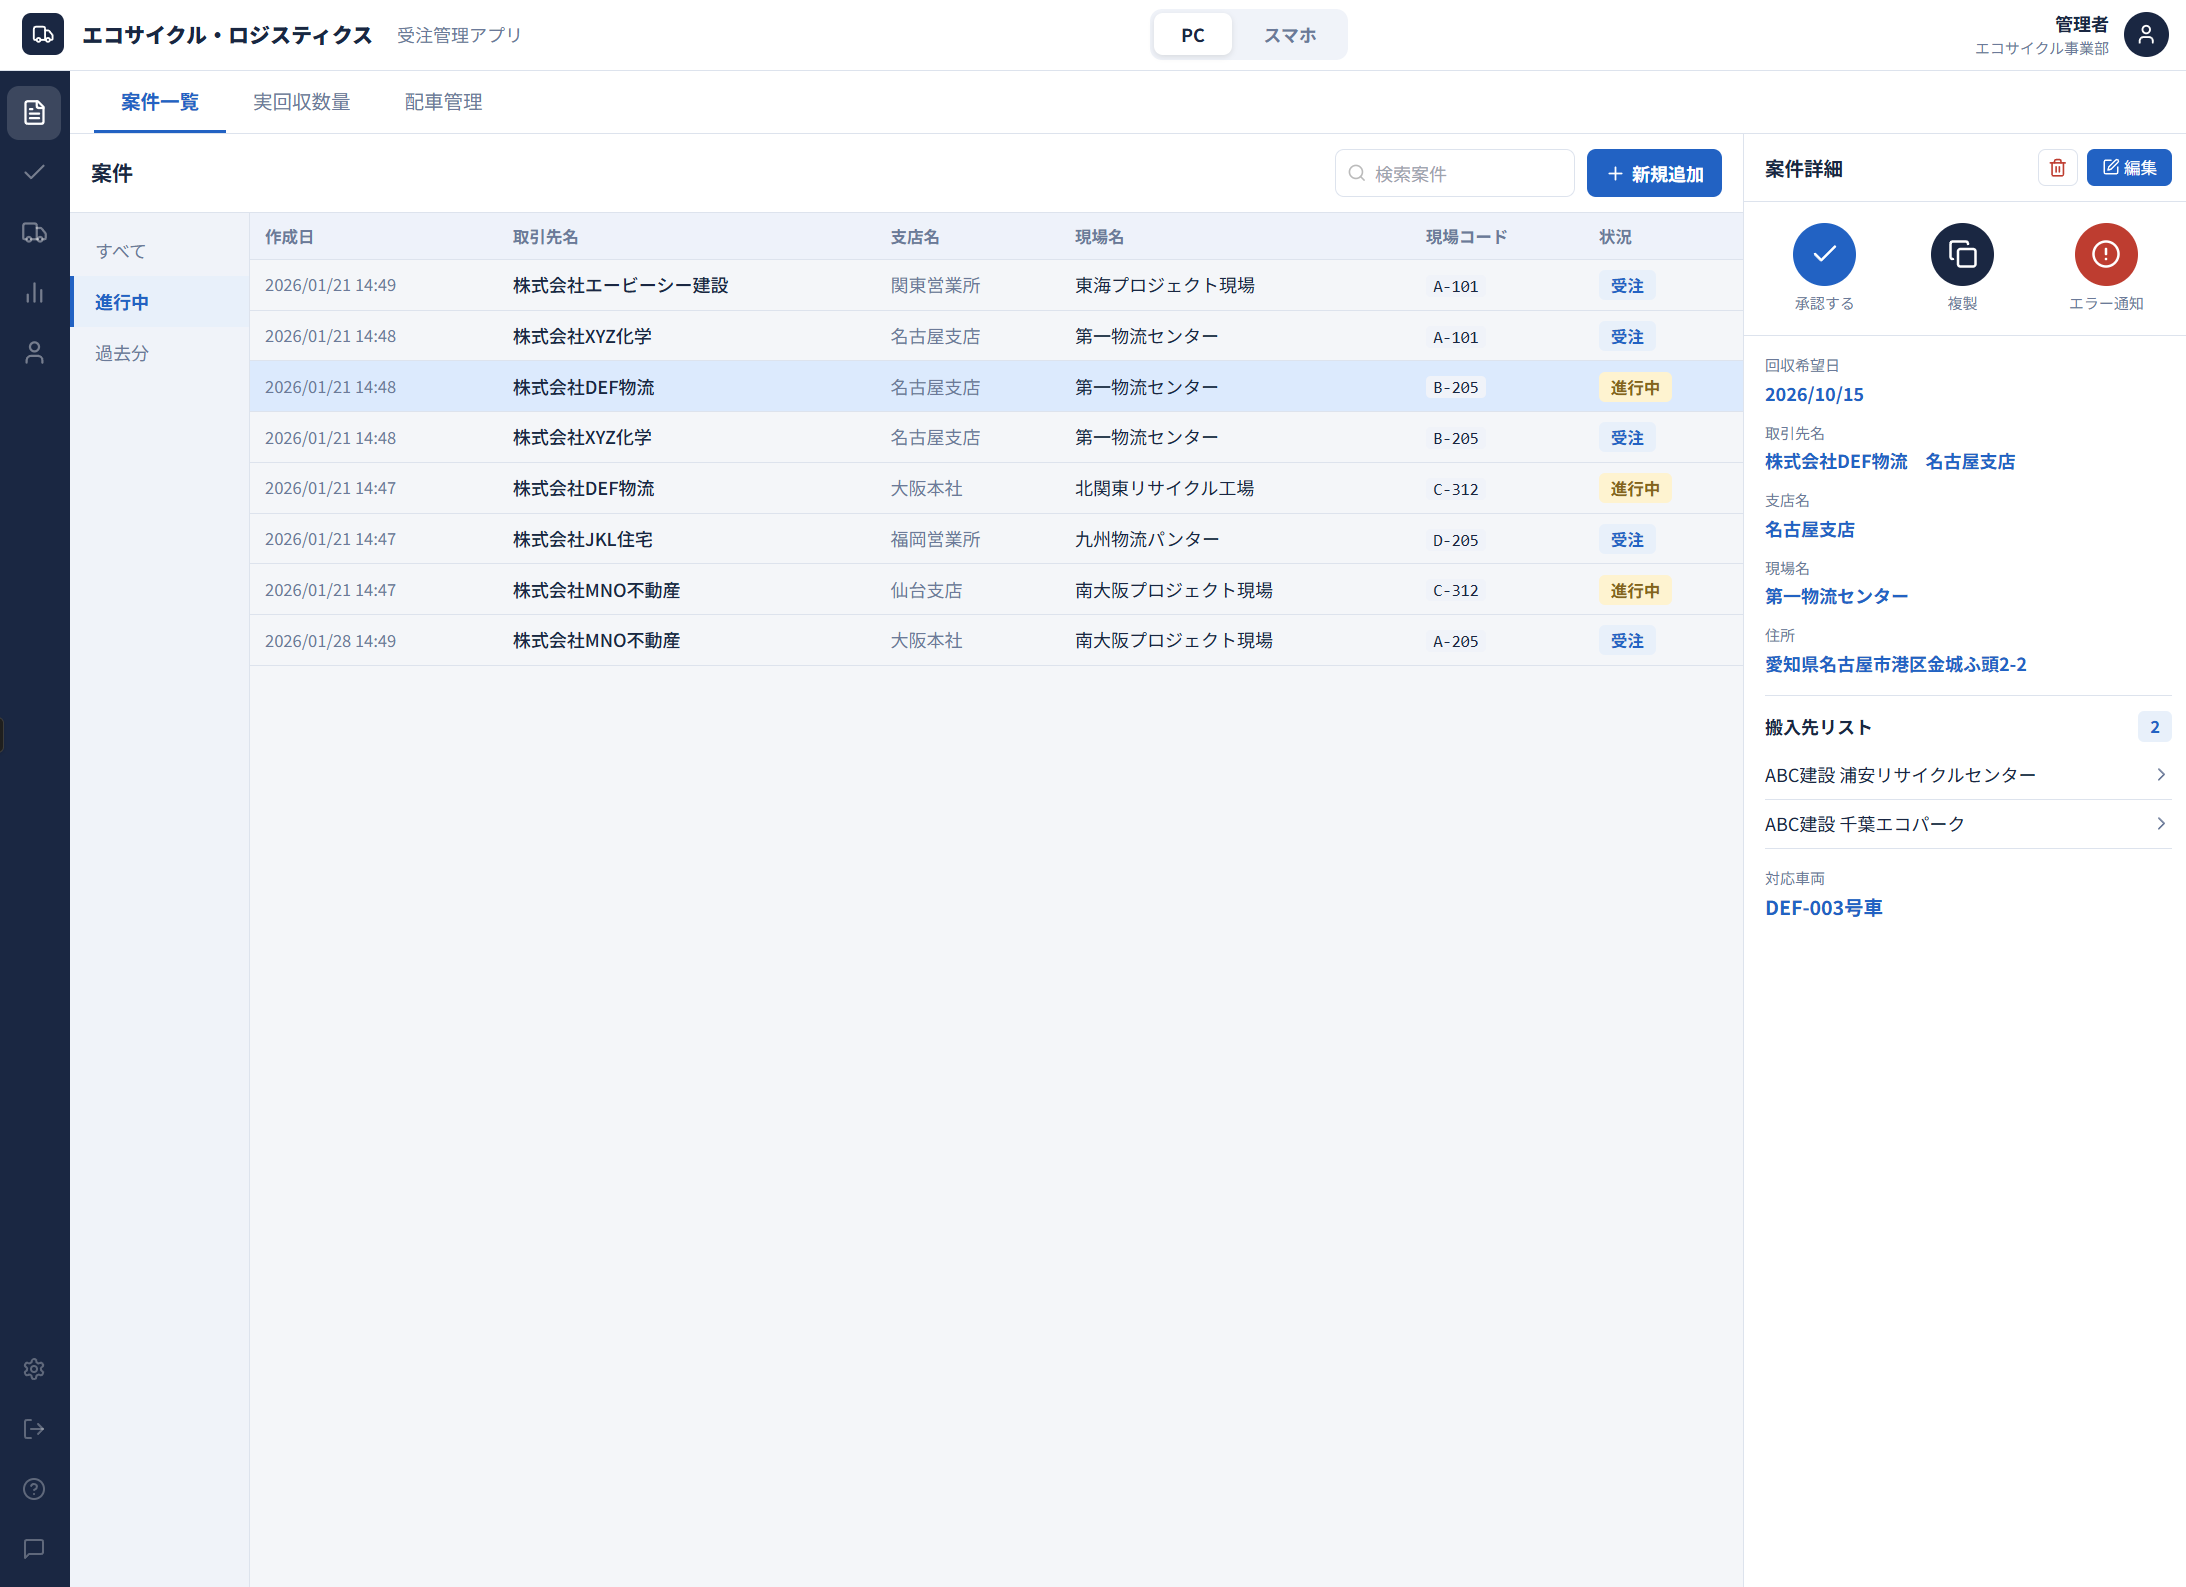Open the user icon in sidebar
Image resolution: width=2186 pixels, height=1587 pixels.
(x=34, y=352)
